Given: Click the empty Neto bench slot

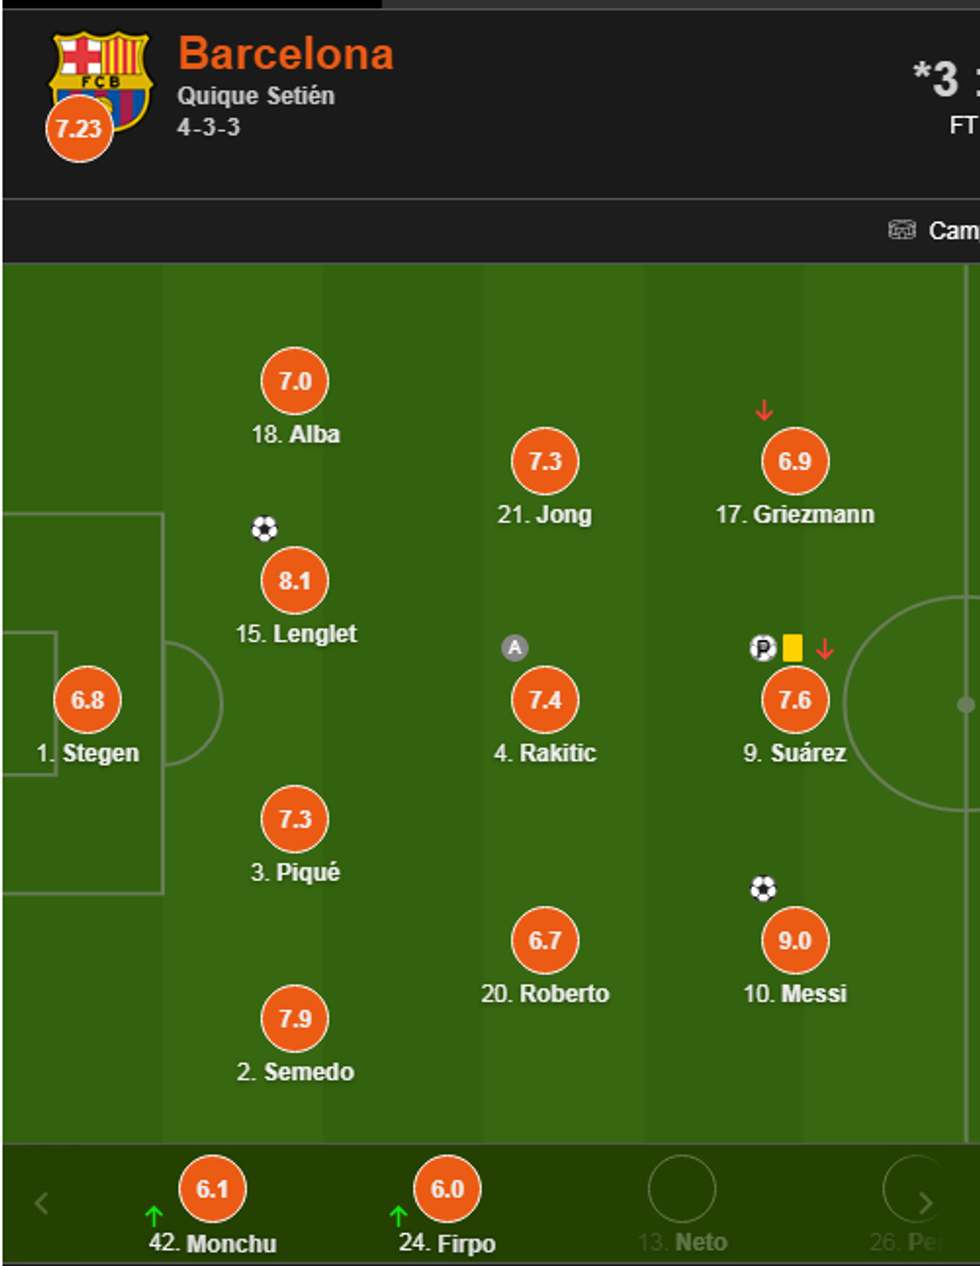Looking at the screenshot, I should point(682,1190).
